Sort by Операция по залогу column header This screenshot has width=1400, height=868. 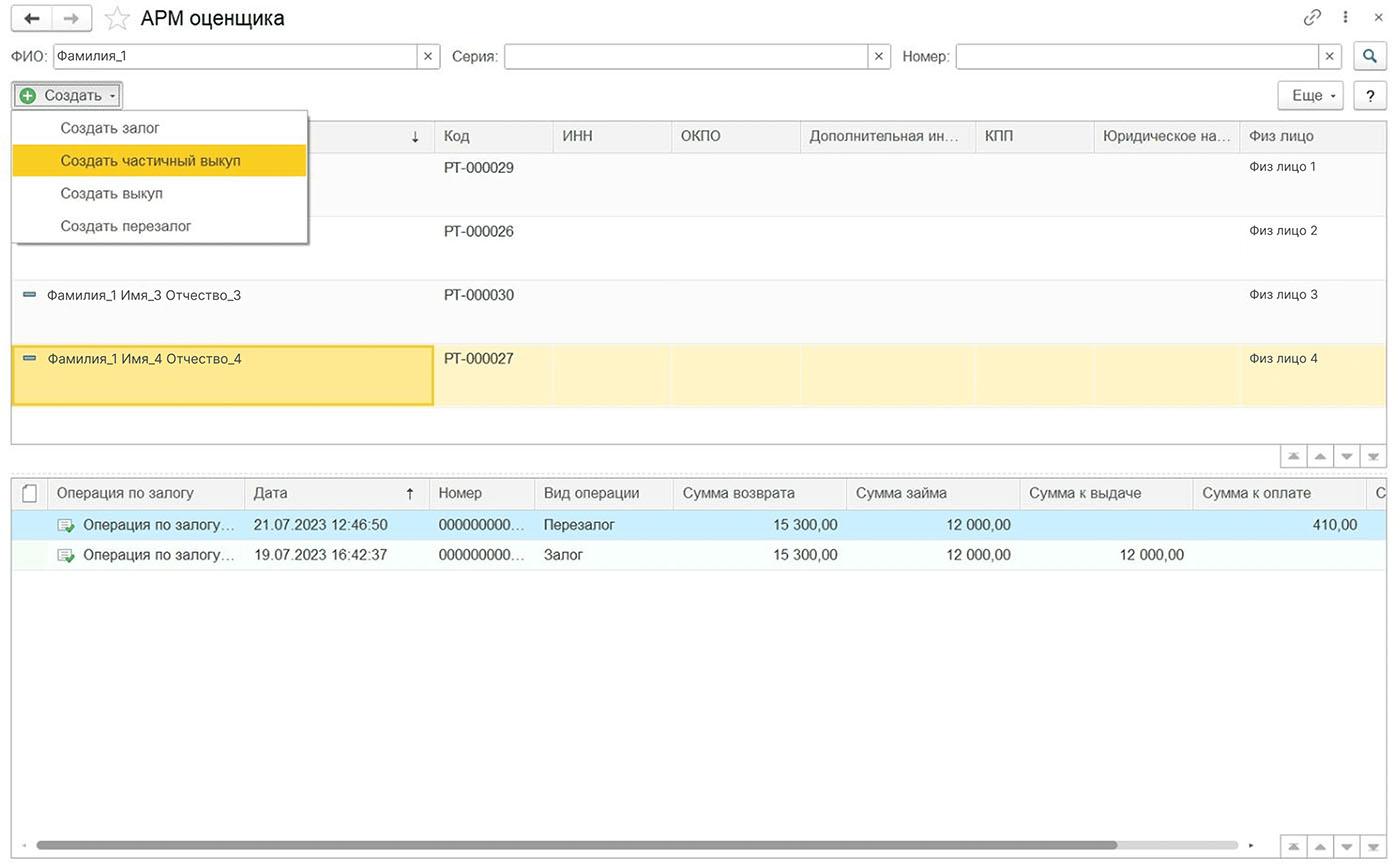click(146, 493)
